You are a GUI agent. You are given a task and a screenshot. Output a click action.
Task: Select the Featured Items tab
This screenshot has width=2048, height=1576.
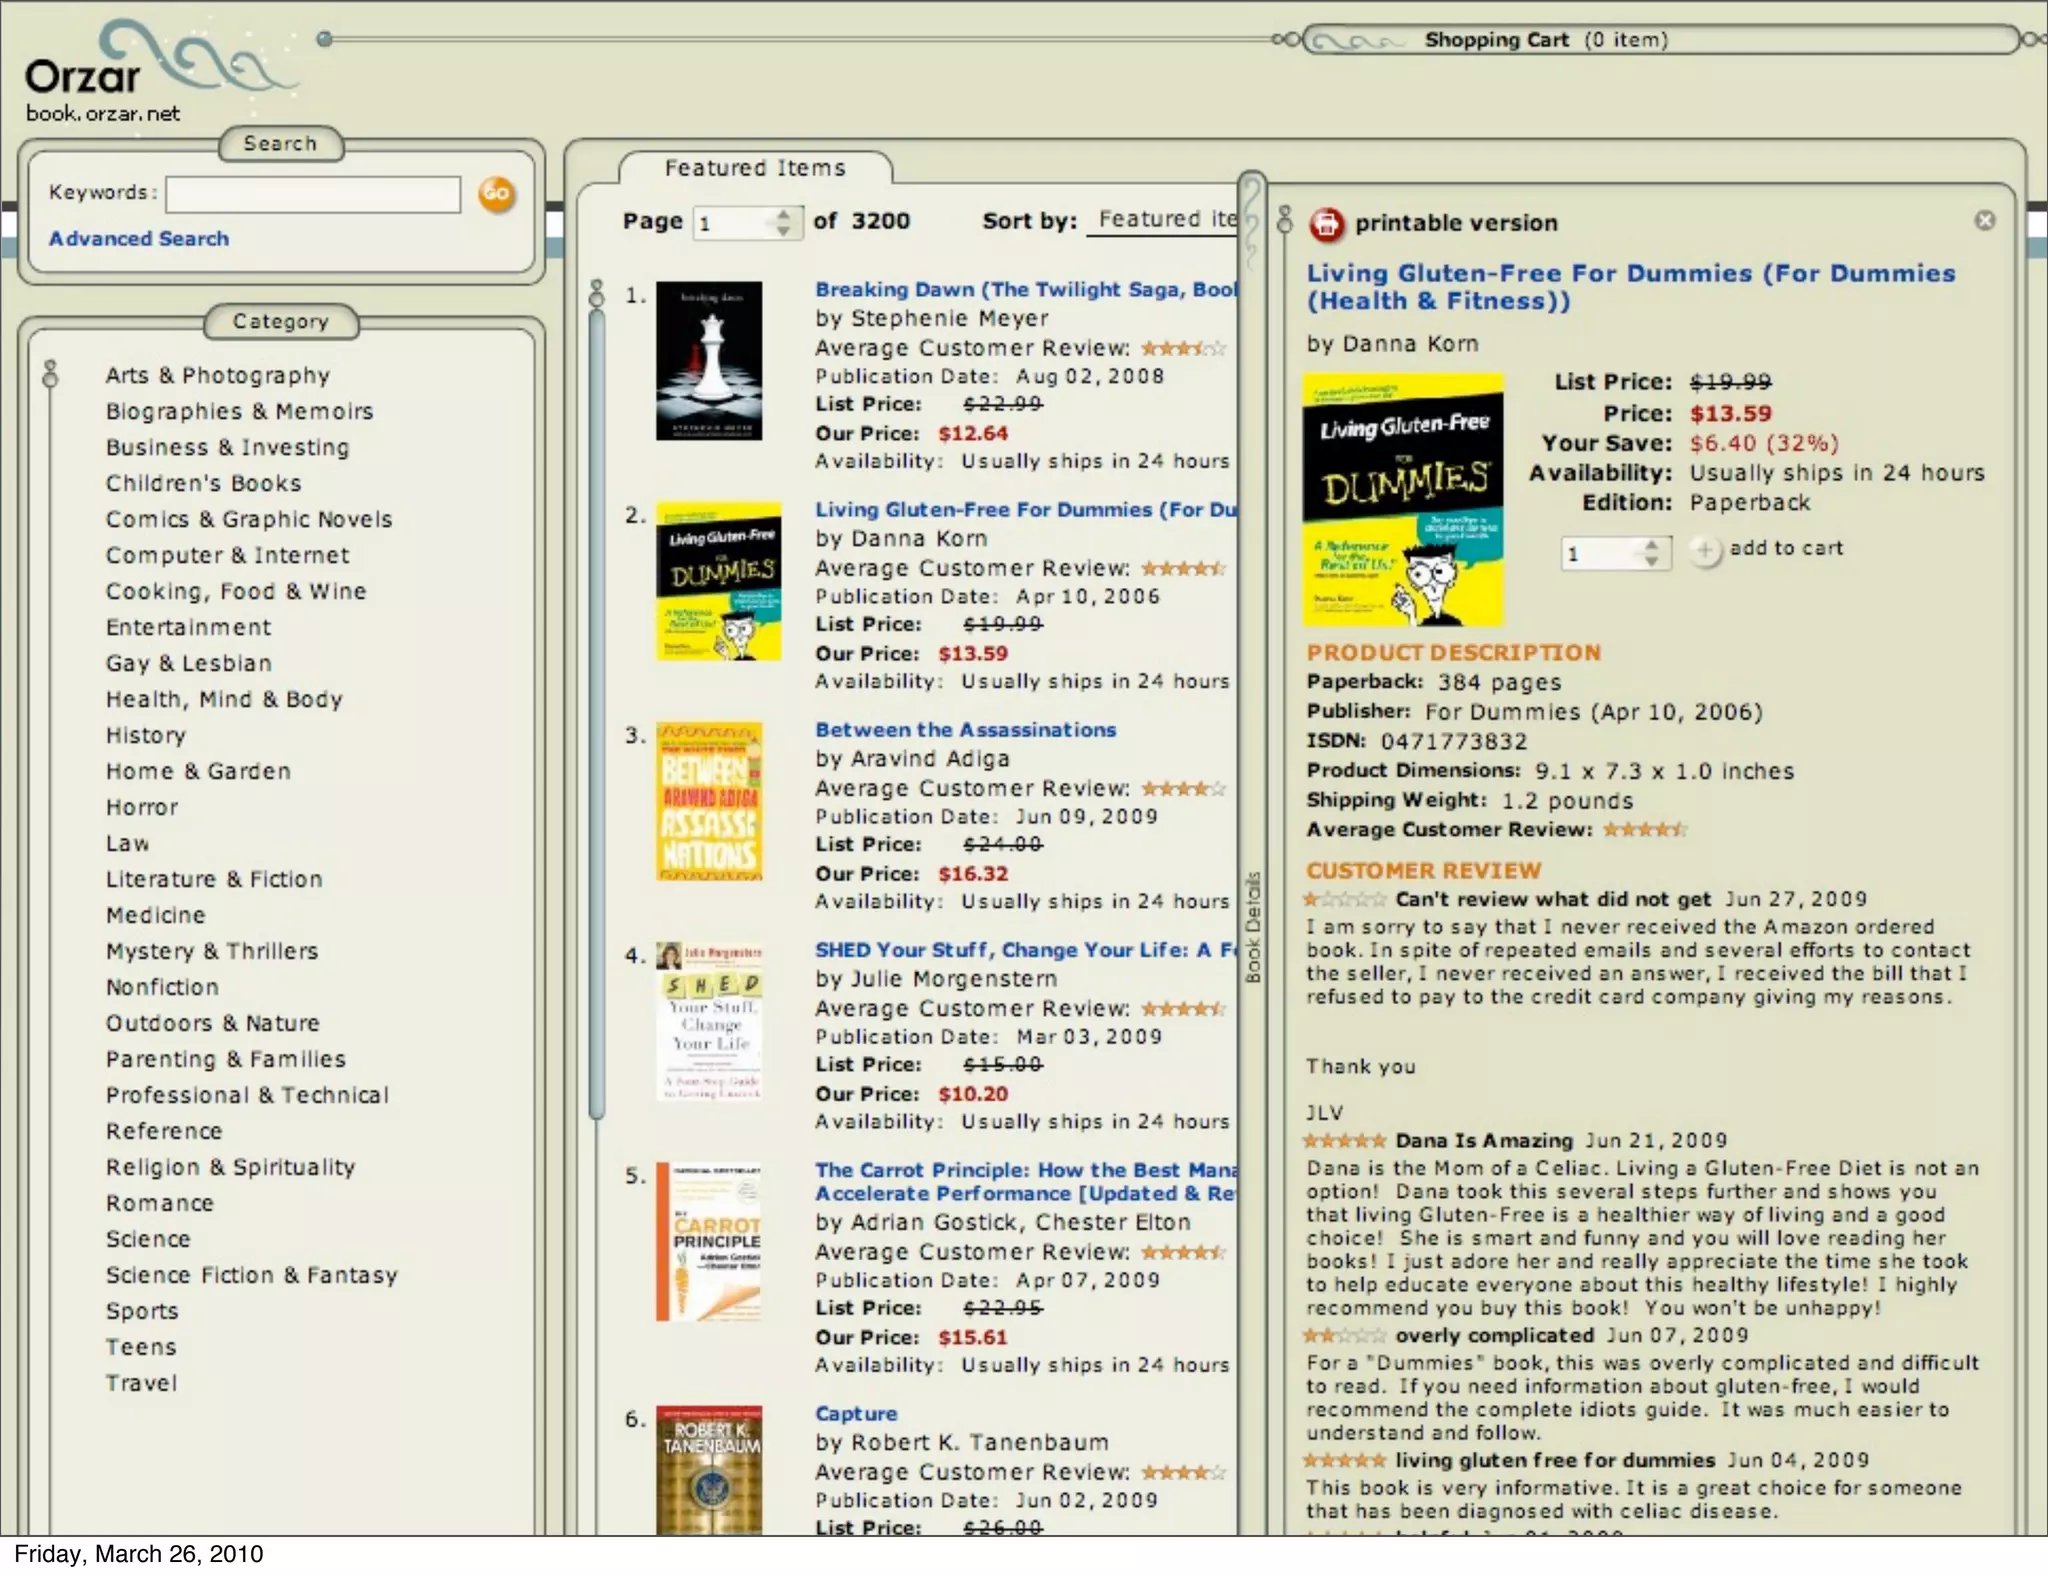pos(755,168)
